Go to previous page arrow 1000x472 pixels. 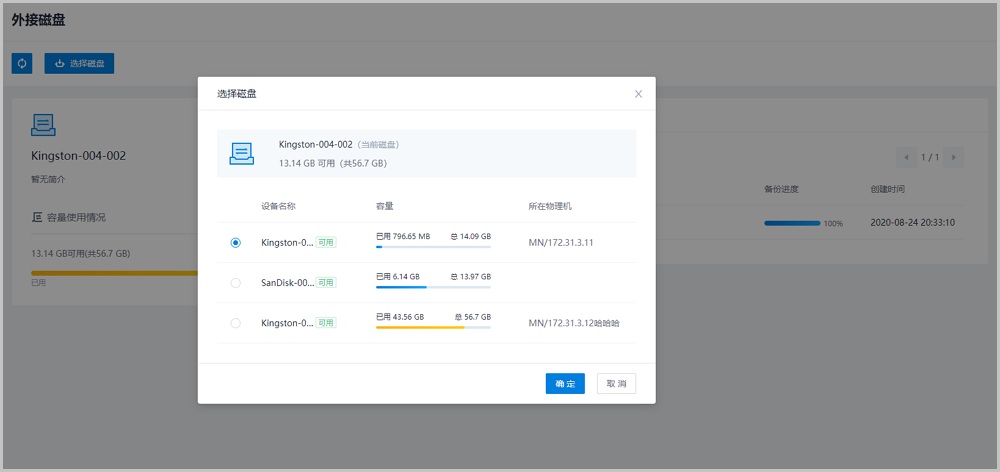[907, 157]
